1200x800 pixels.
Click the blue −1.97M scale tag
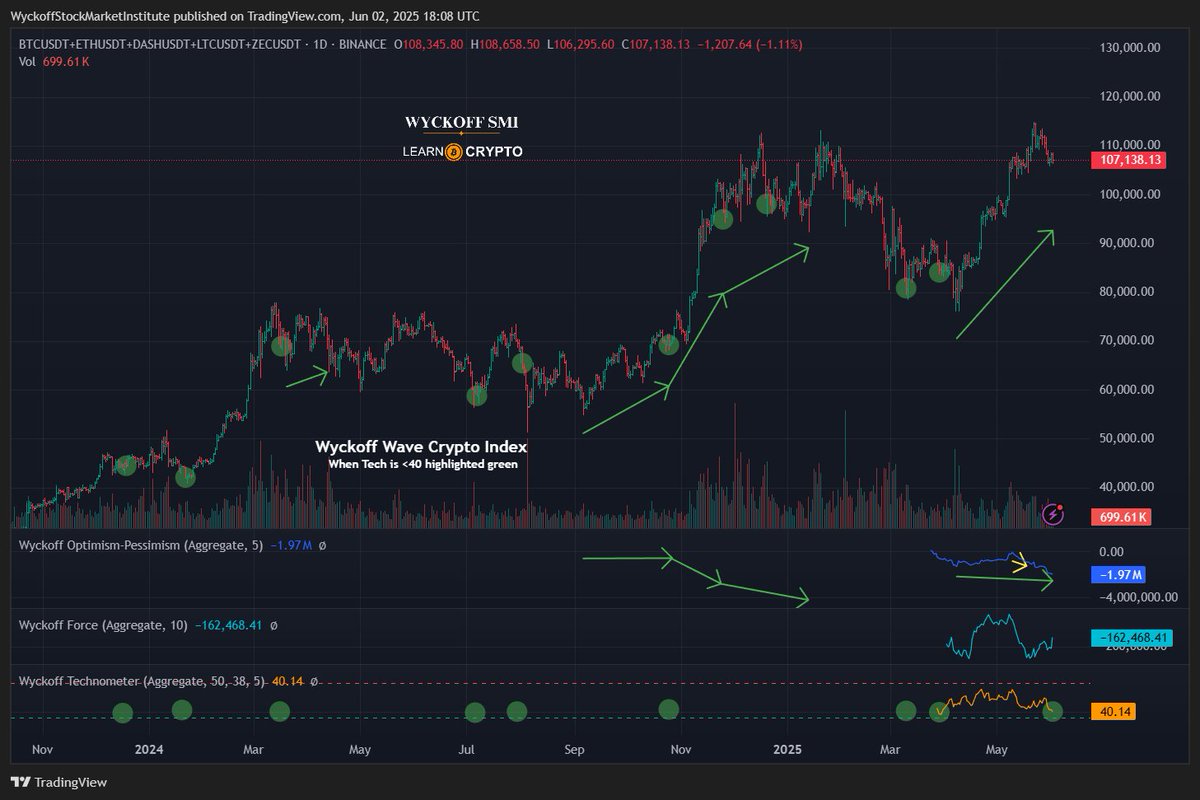1120,575
